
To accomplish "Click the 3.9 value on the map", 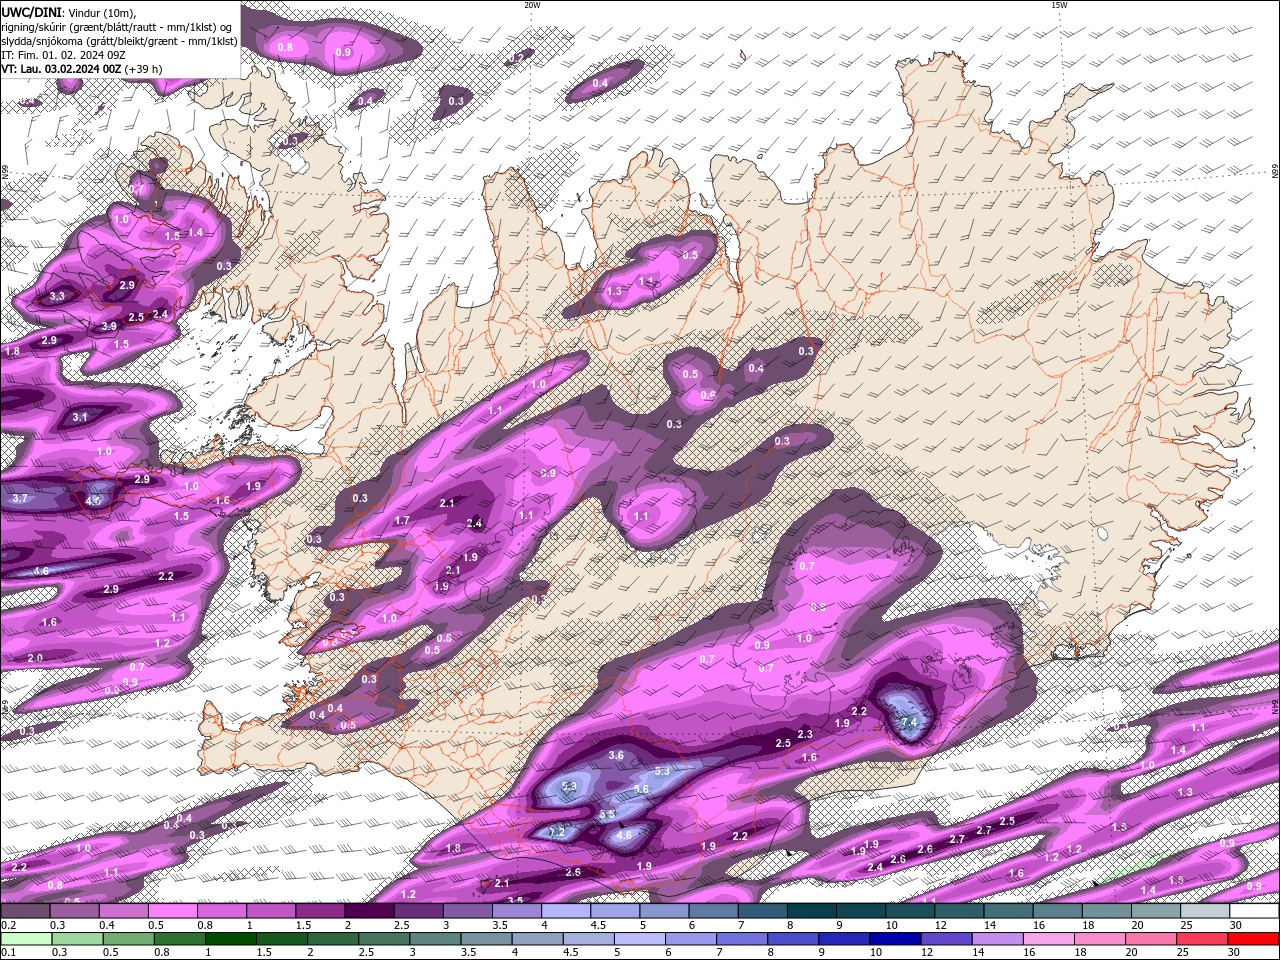I will [x=109, y=326].
